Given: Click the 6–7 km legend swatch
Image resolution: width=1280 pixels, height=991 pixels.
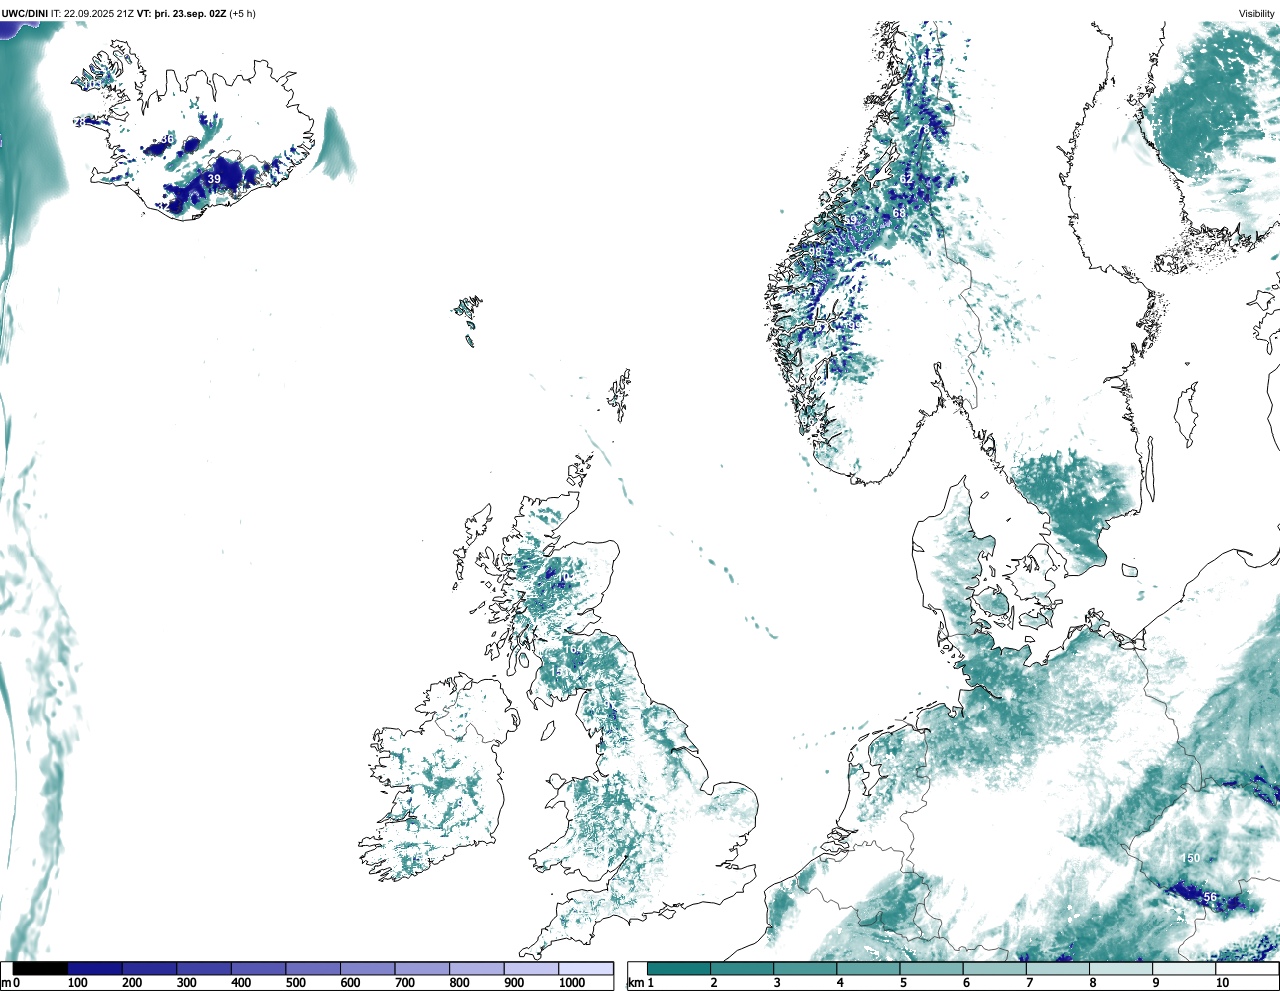Looking at the screenshot, I should [x=994, y=968].
